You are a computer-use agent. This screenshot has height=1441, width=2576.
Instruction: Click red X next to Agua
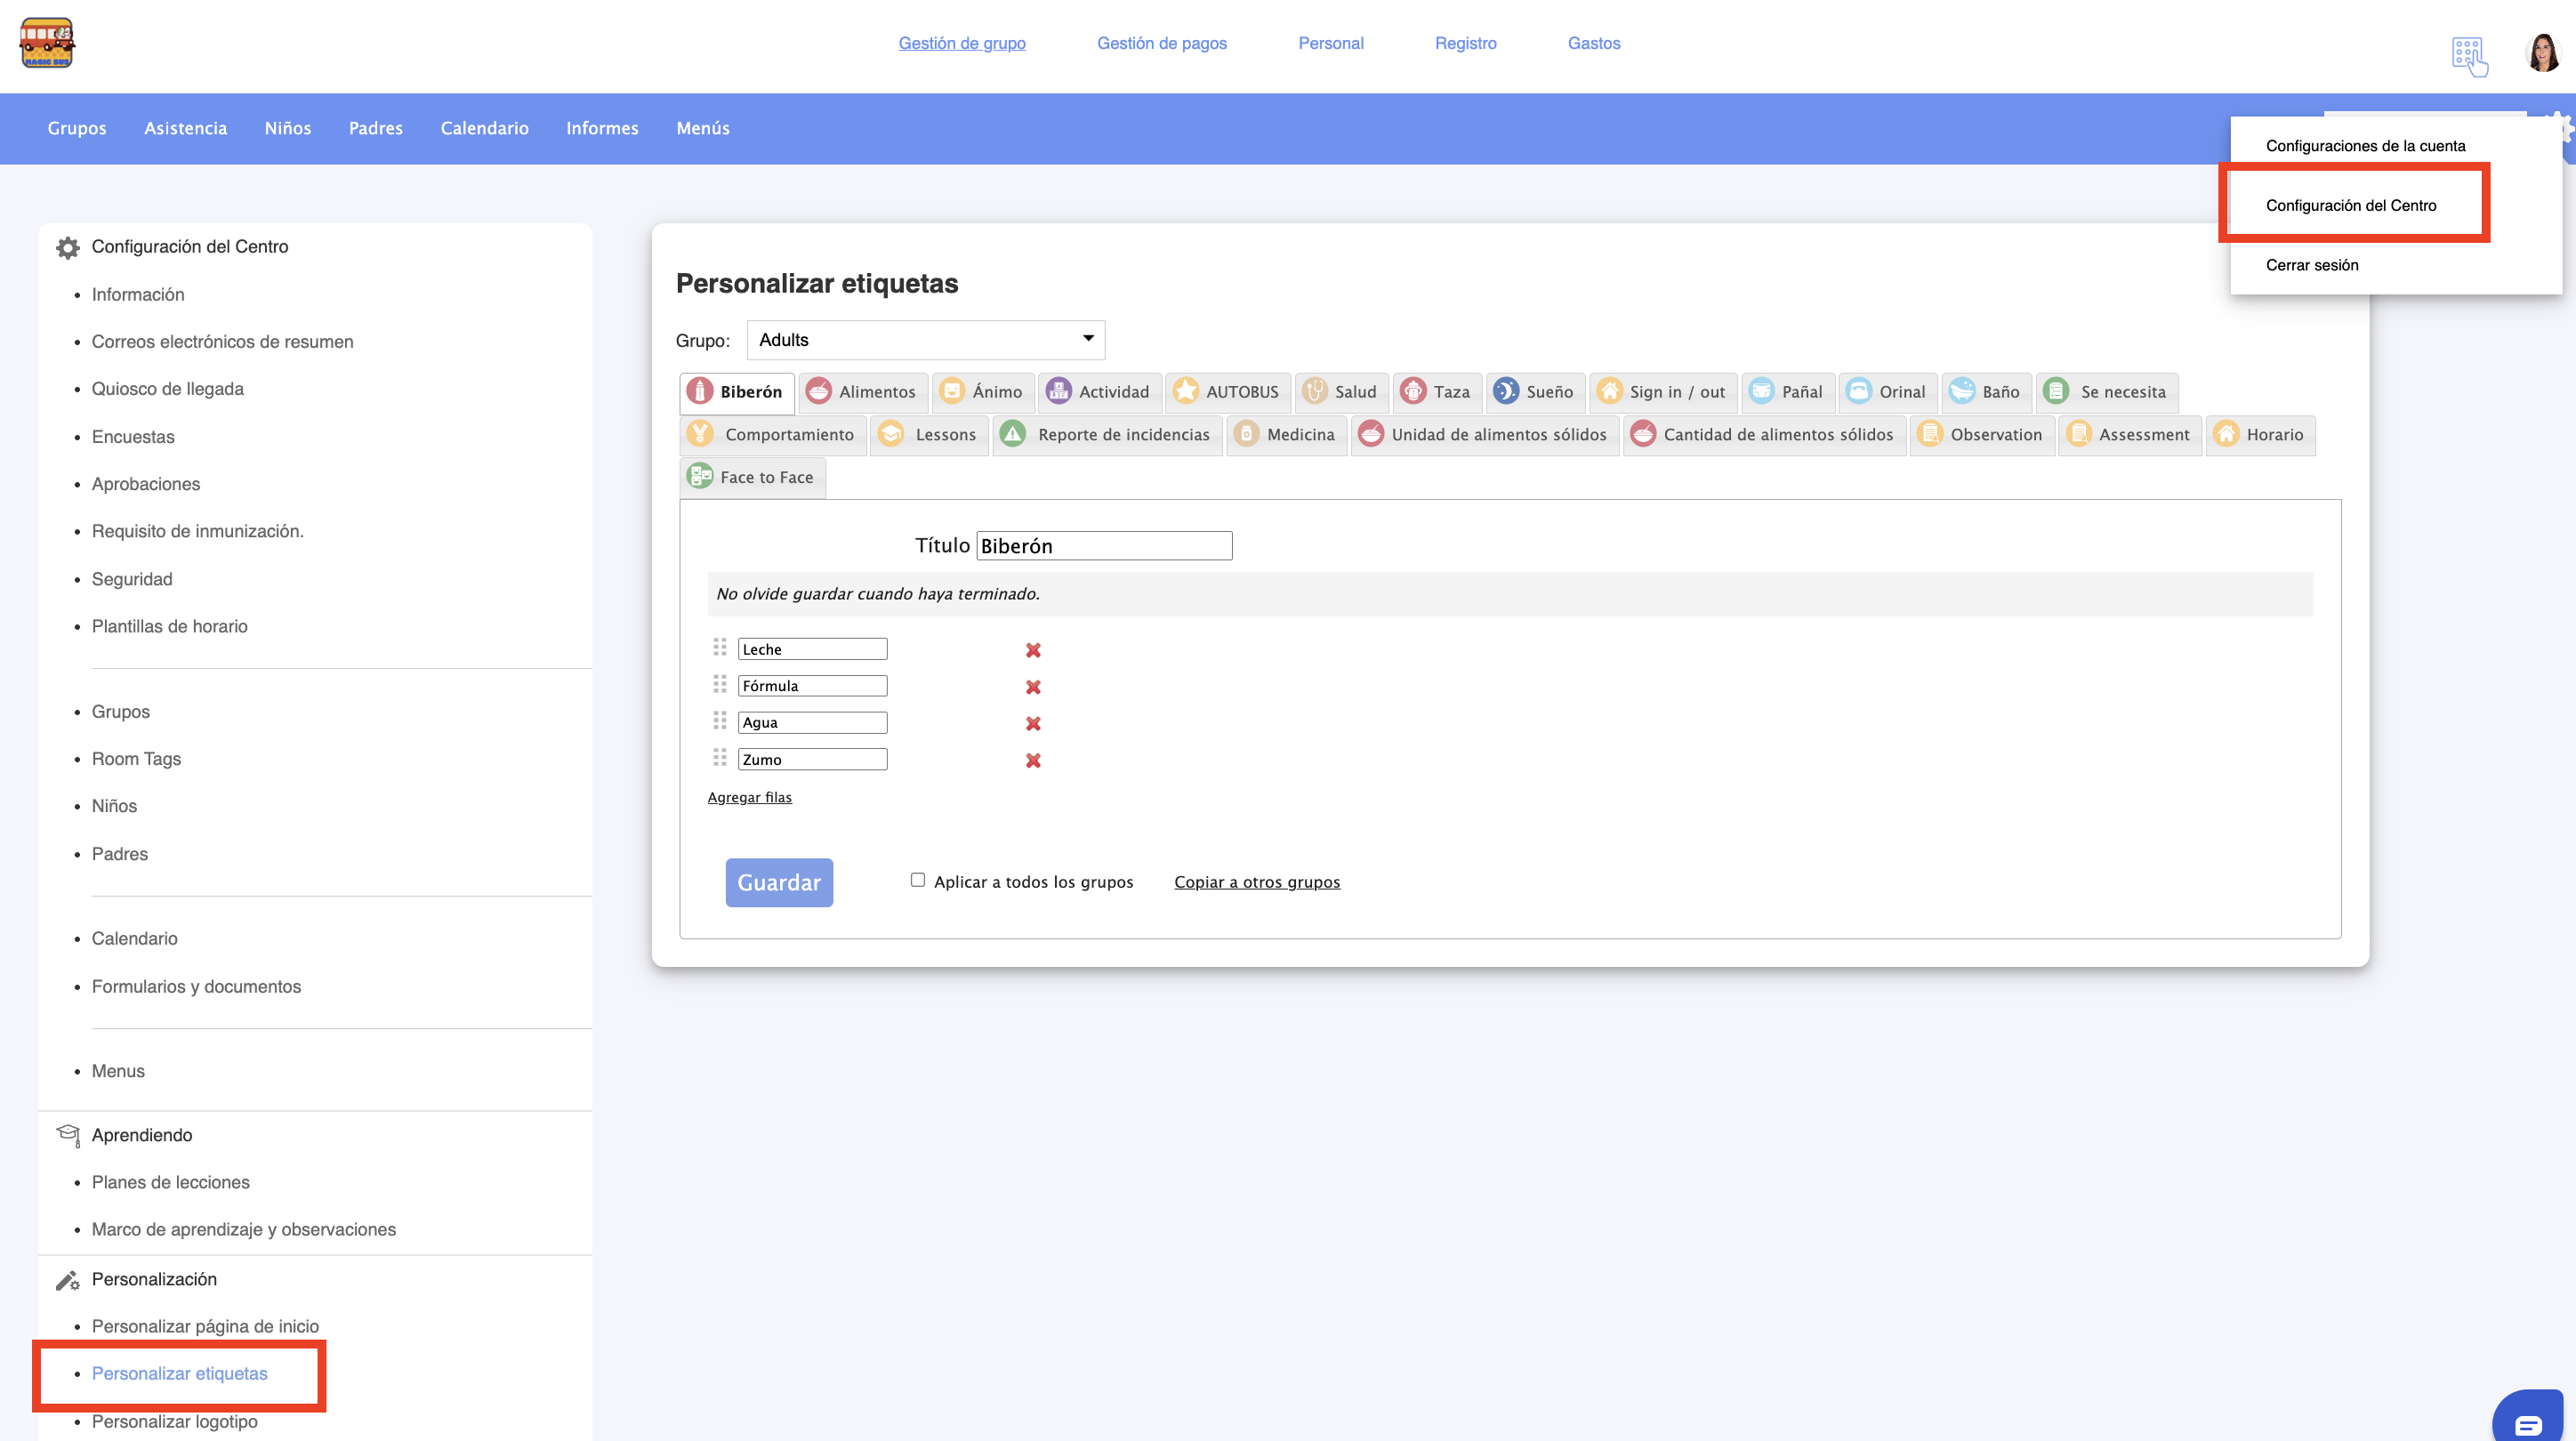tap(1033, 723)
